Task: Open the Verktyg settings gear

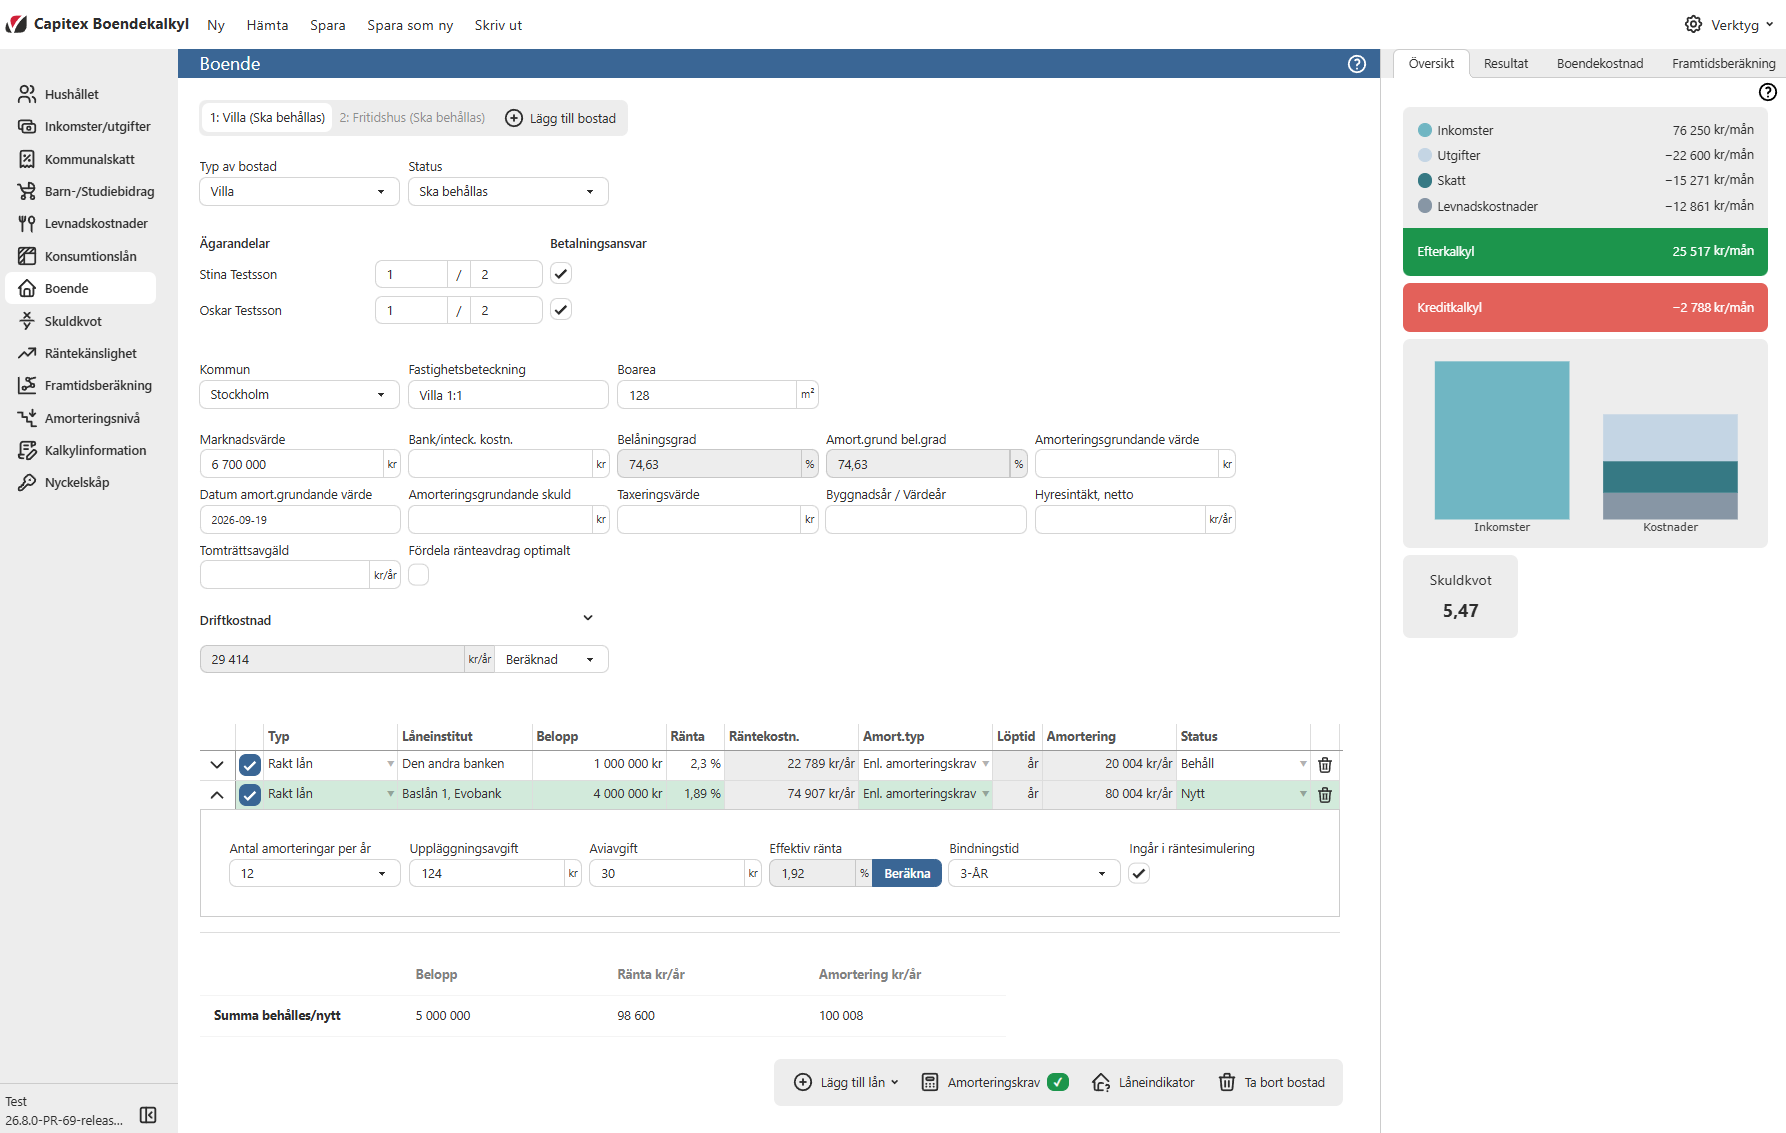Action: [x=1693, y=24]
